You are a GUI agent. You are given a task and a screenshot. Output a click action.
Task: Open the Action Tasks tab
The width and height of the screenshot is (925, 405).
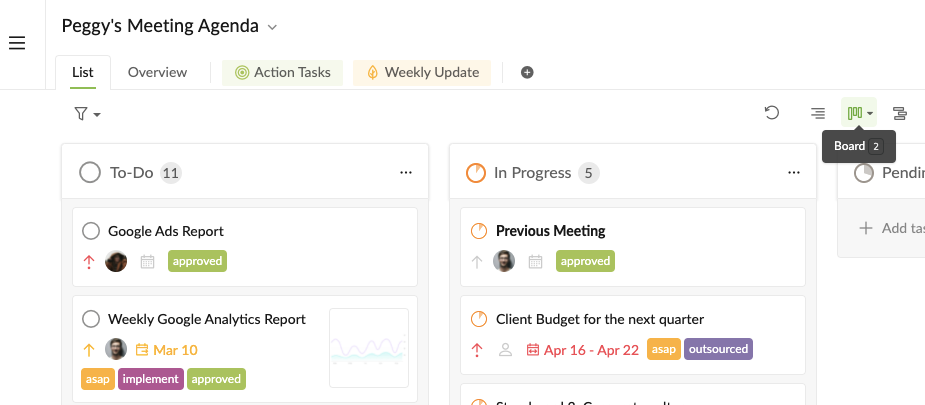pos(283,73)
